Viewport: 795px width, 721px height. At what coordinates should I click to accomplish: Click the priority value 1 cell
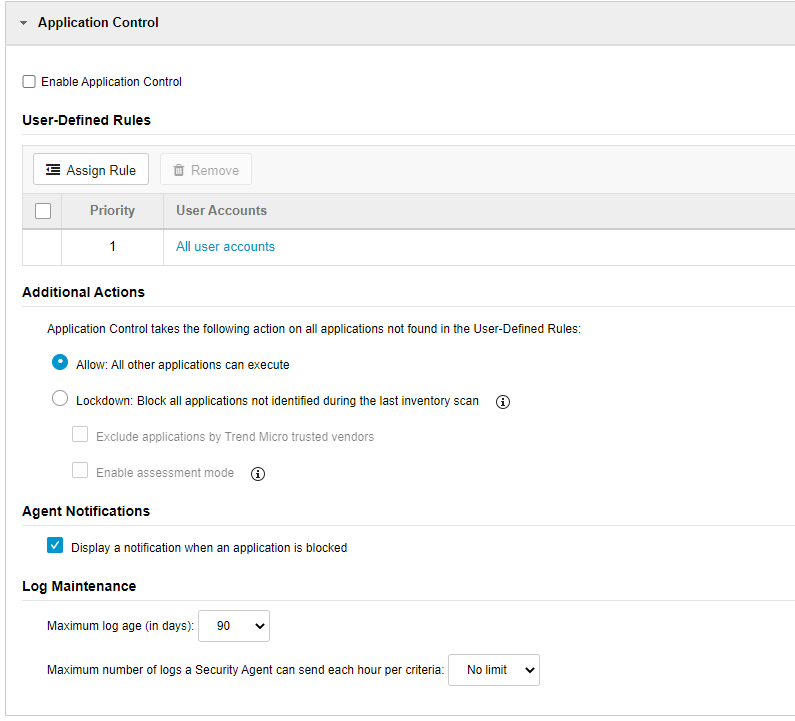(113, 247)
